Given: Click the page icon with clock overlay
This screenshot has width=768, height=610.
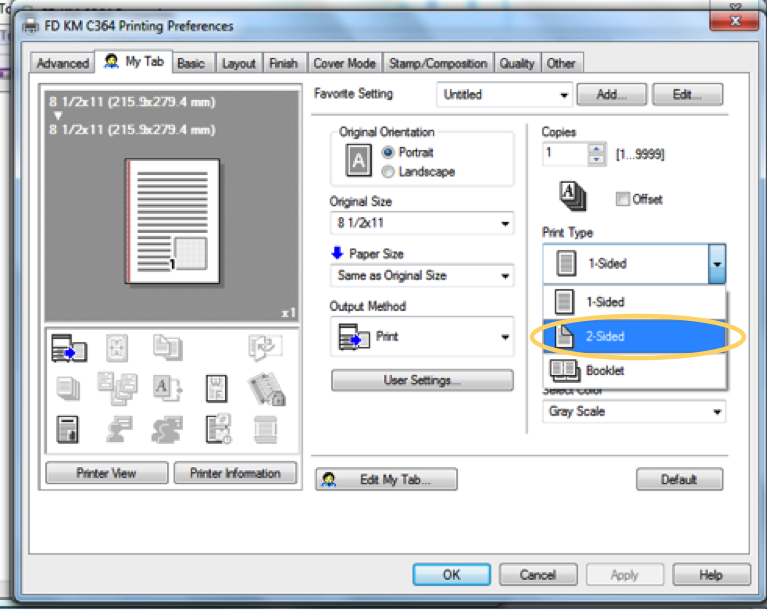Looking at the screenshot, I should coord(217,428).
